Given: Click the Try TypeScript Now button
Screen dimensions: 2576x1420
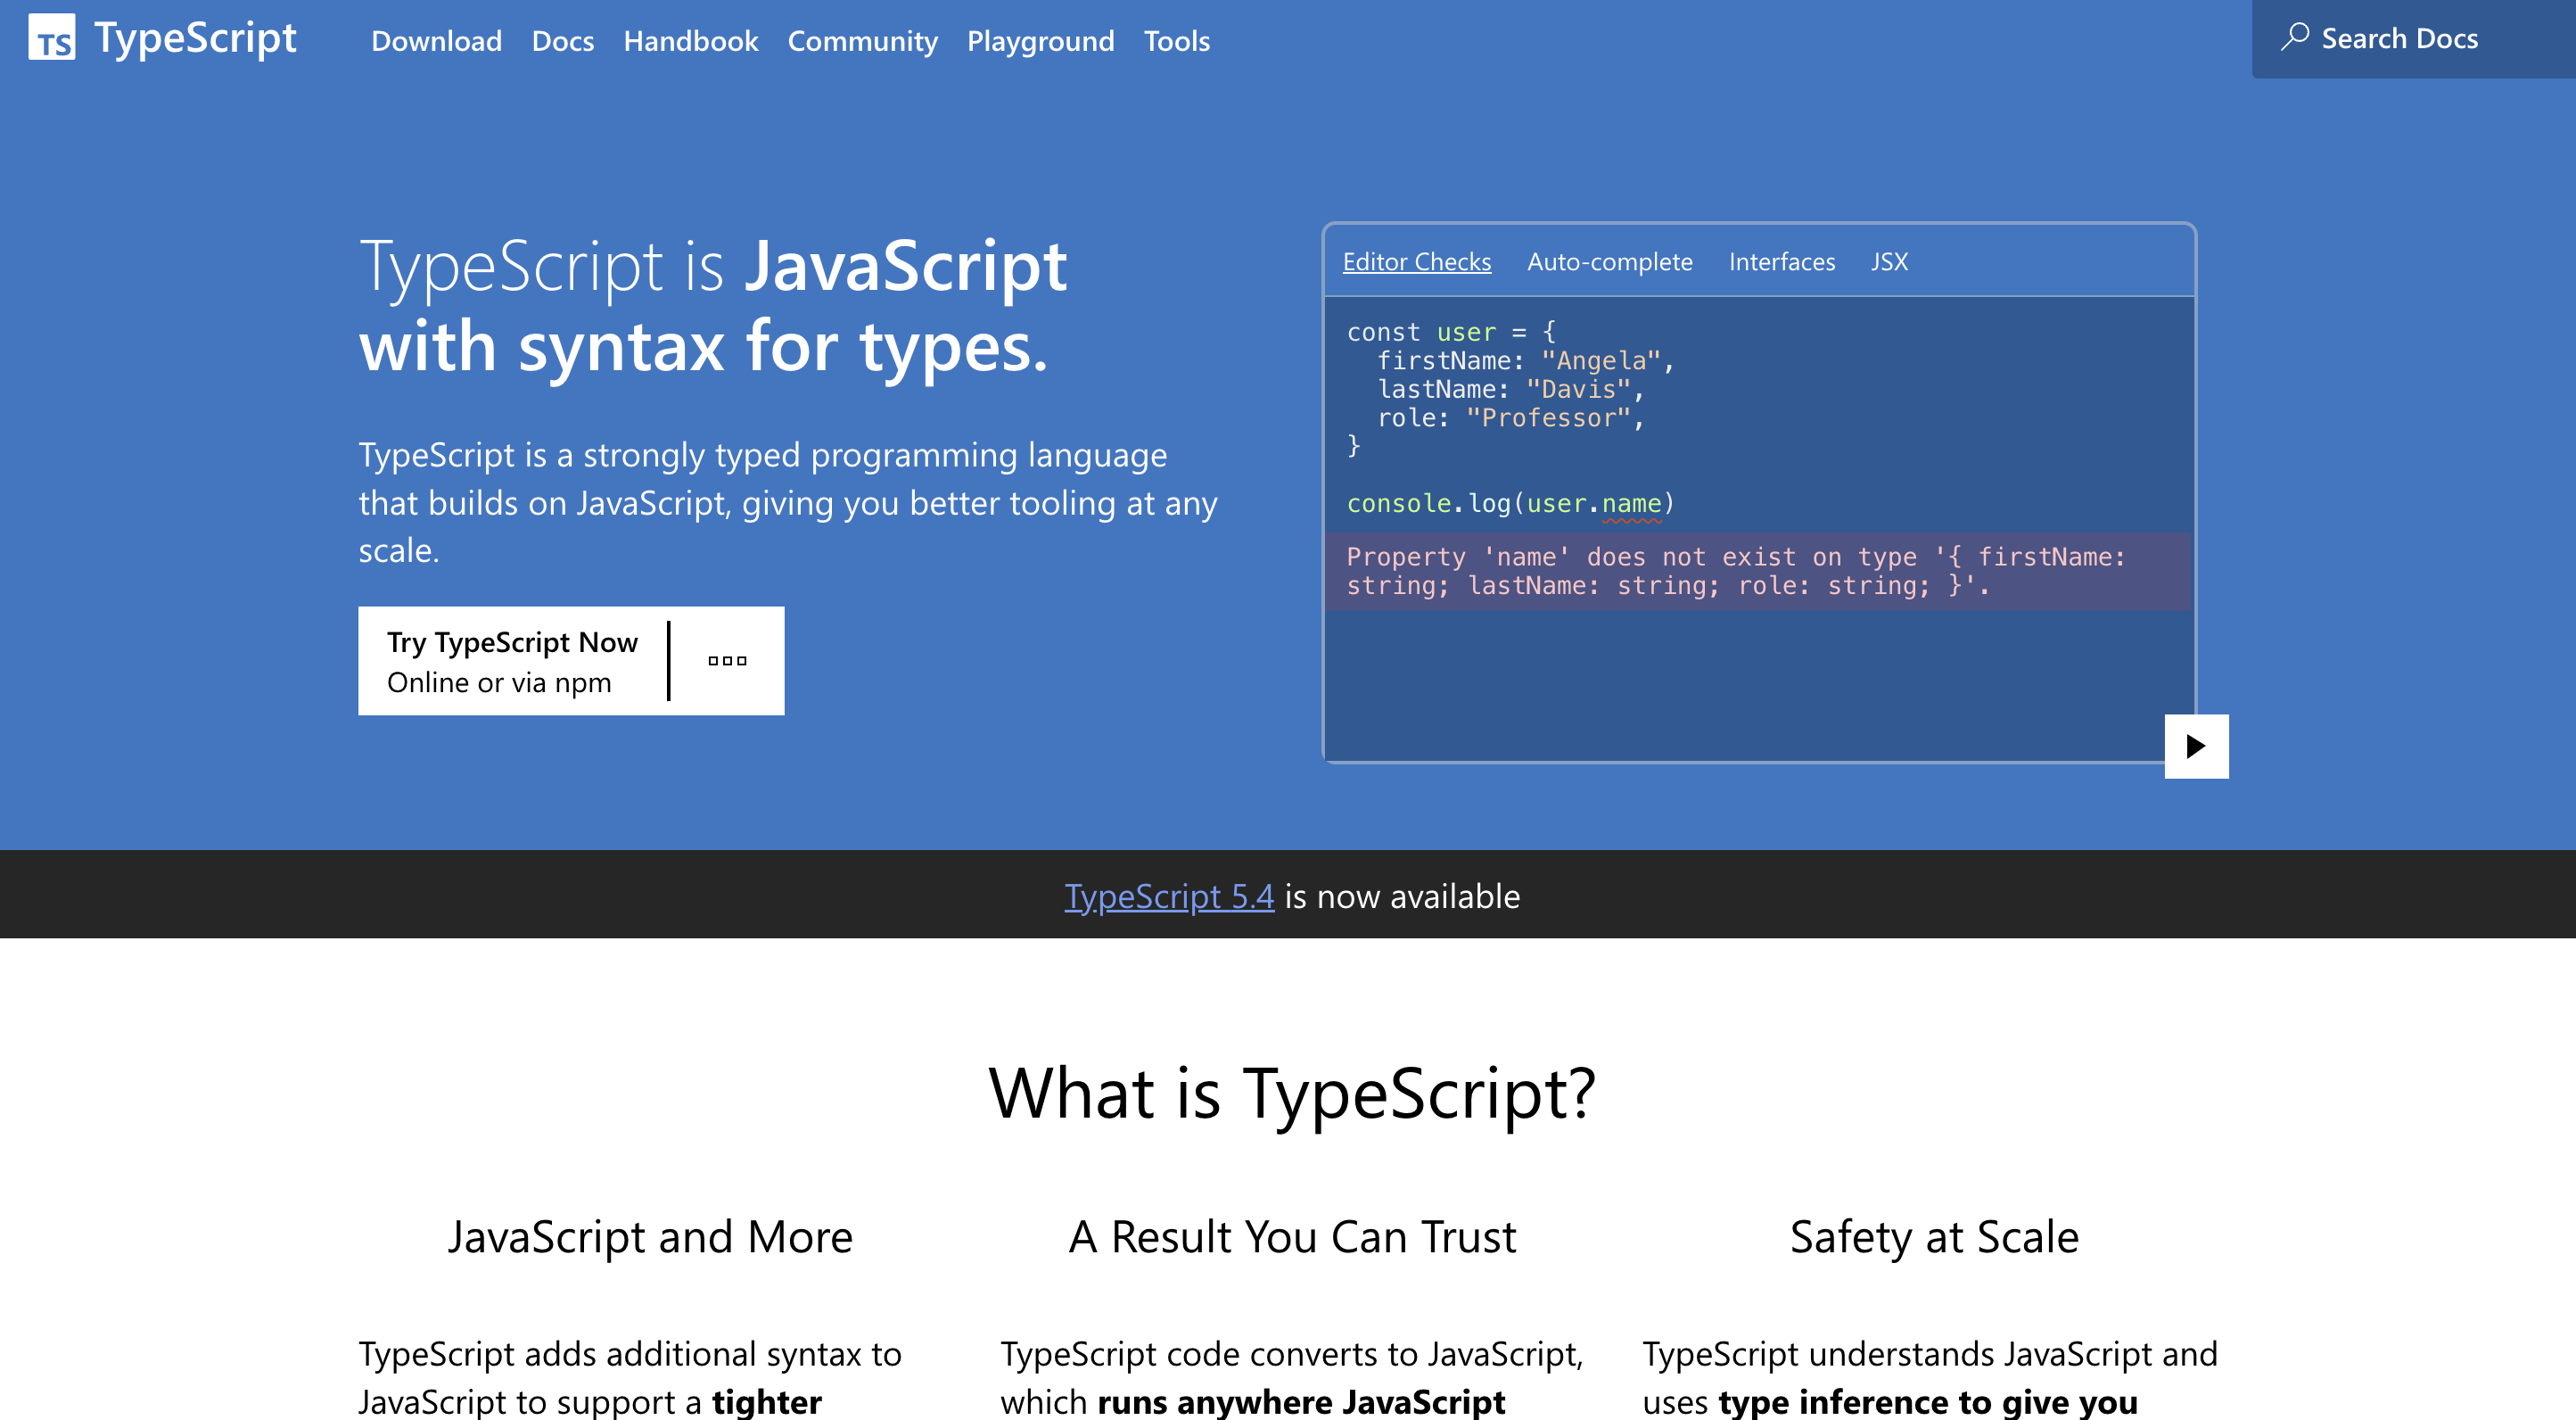Looking at the screenshot, I should coord(571,661).
